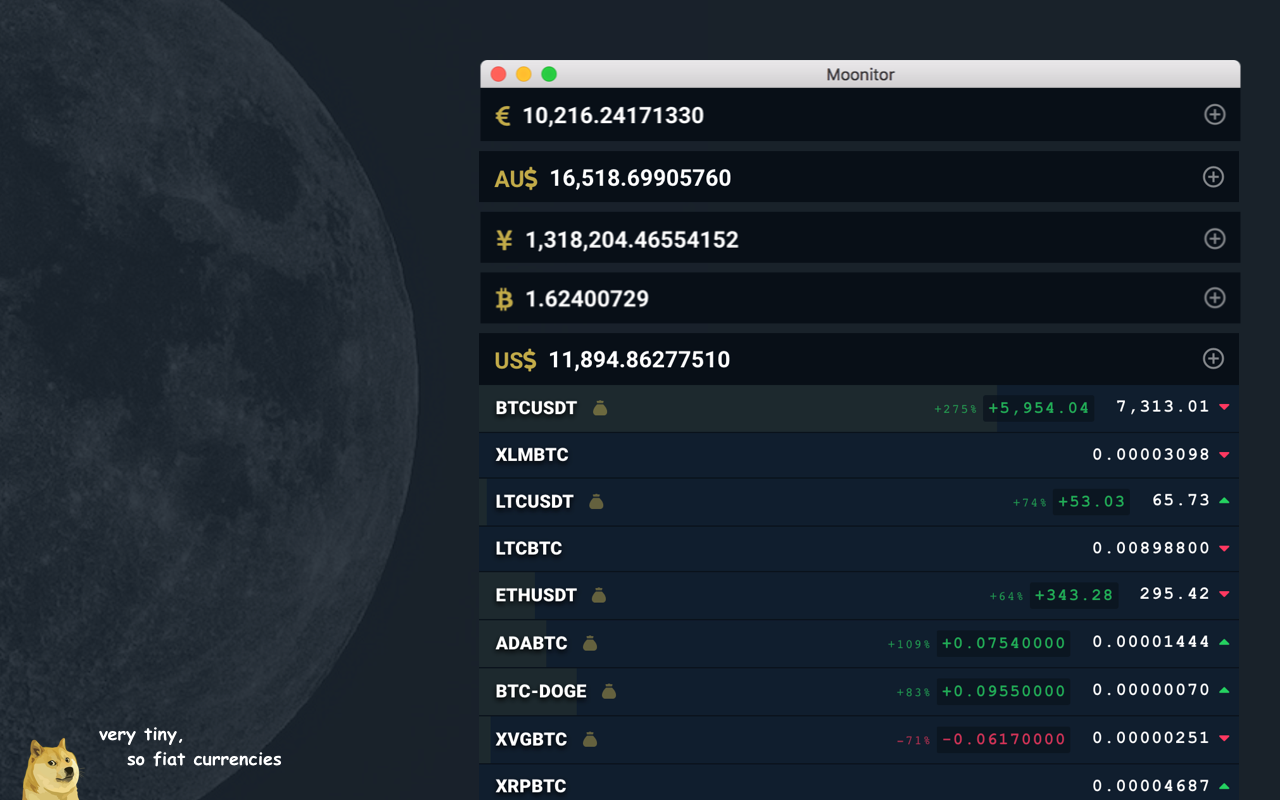Click the money bag icon beside ADABTC
This screenshot has height=800, width=1280.
coord(590,643)
